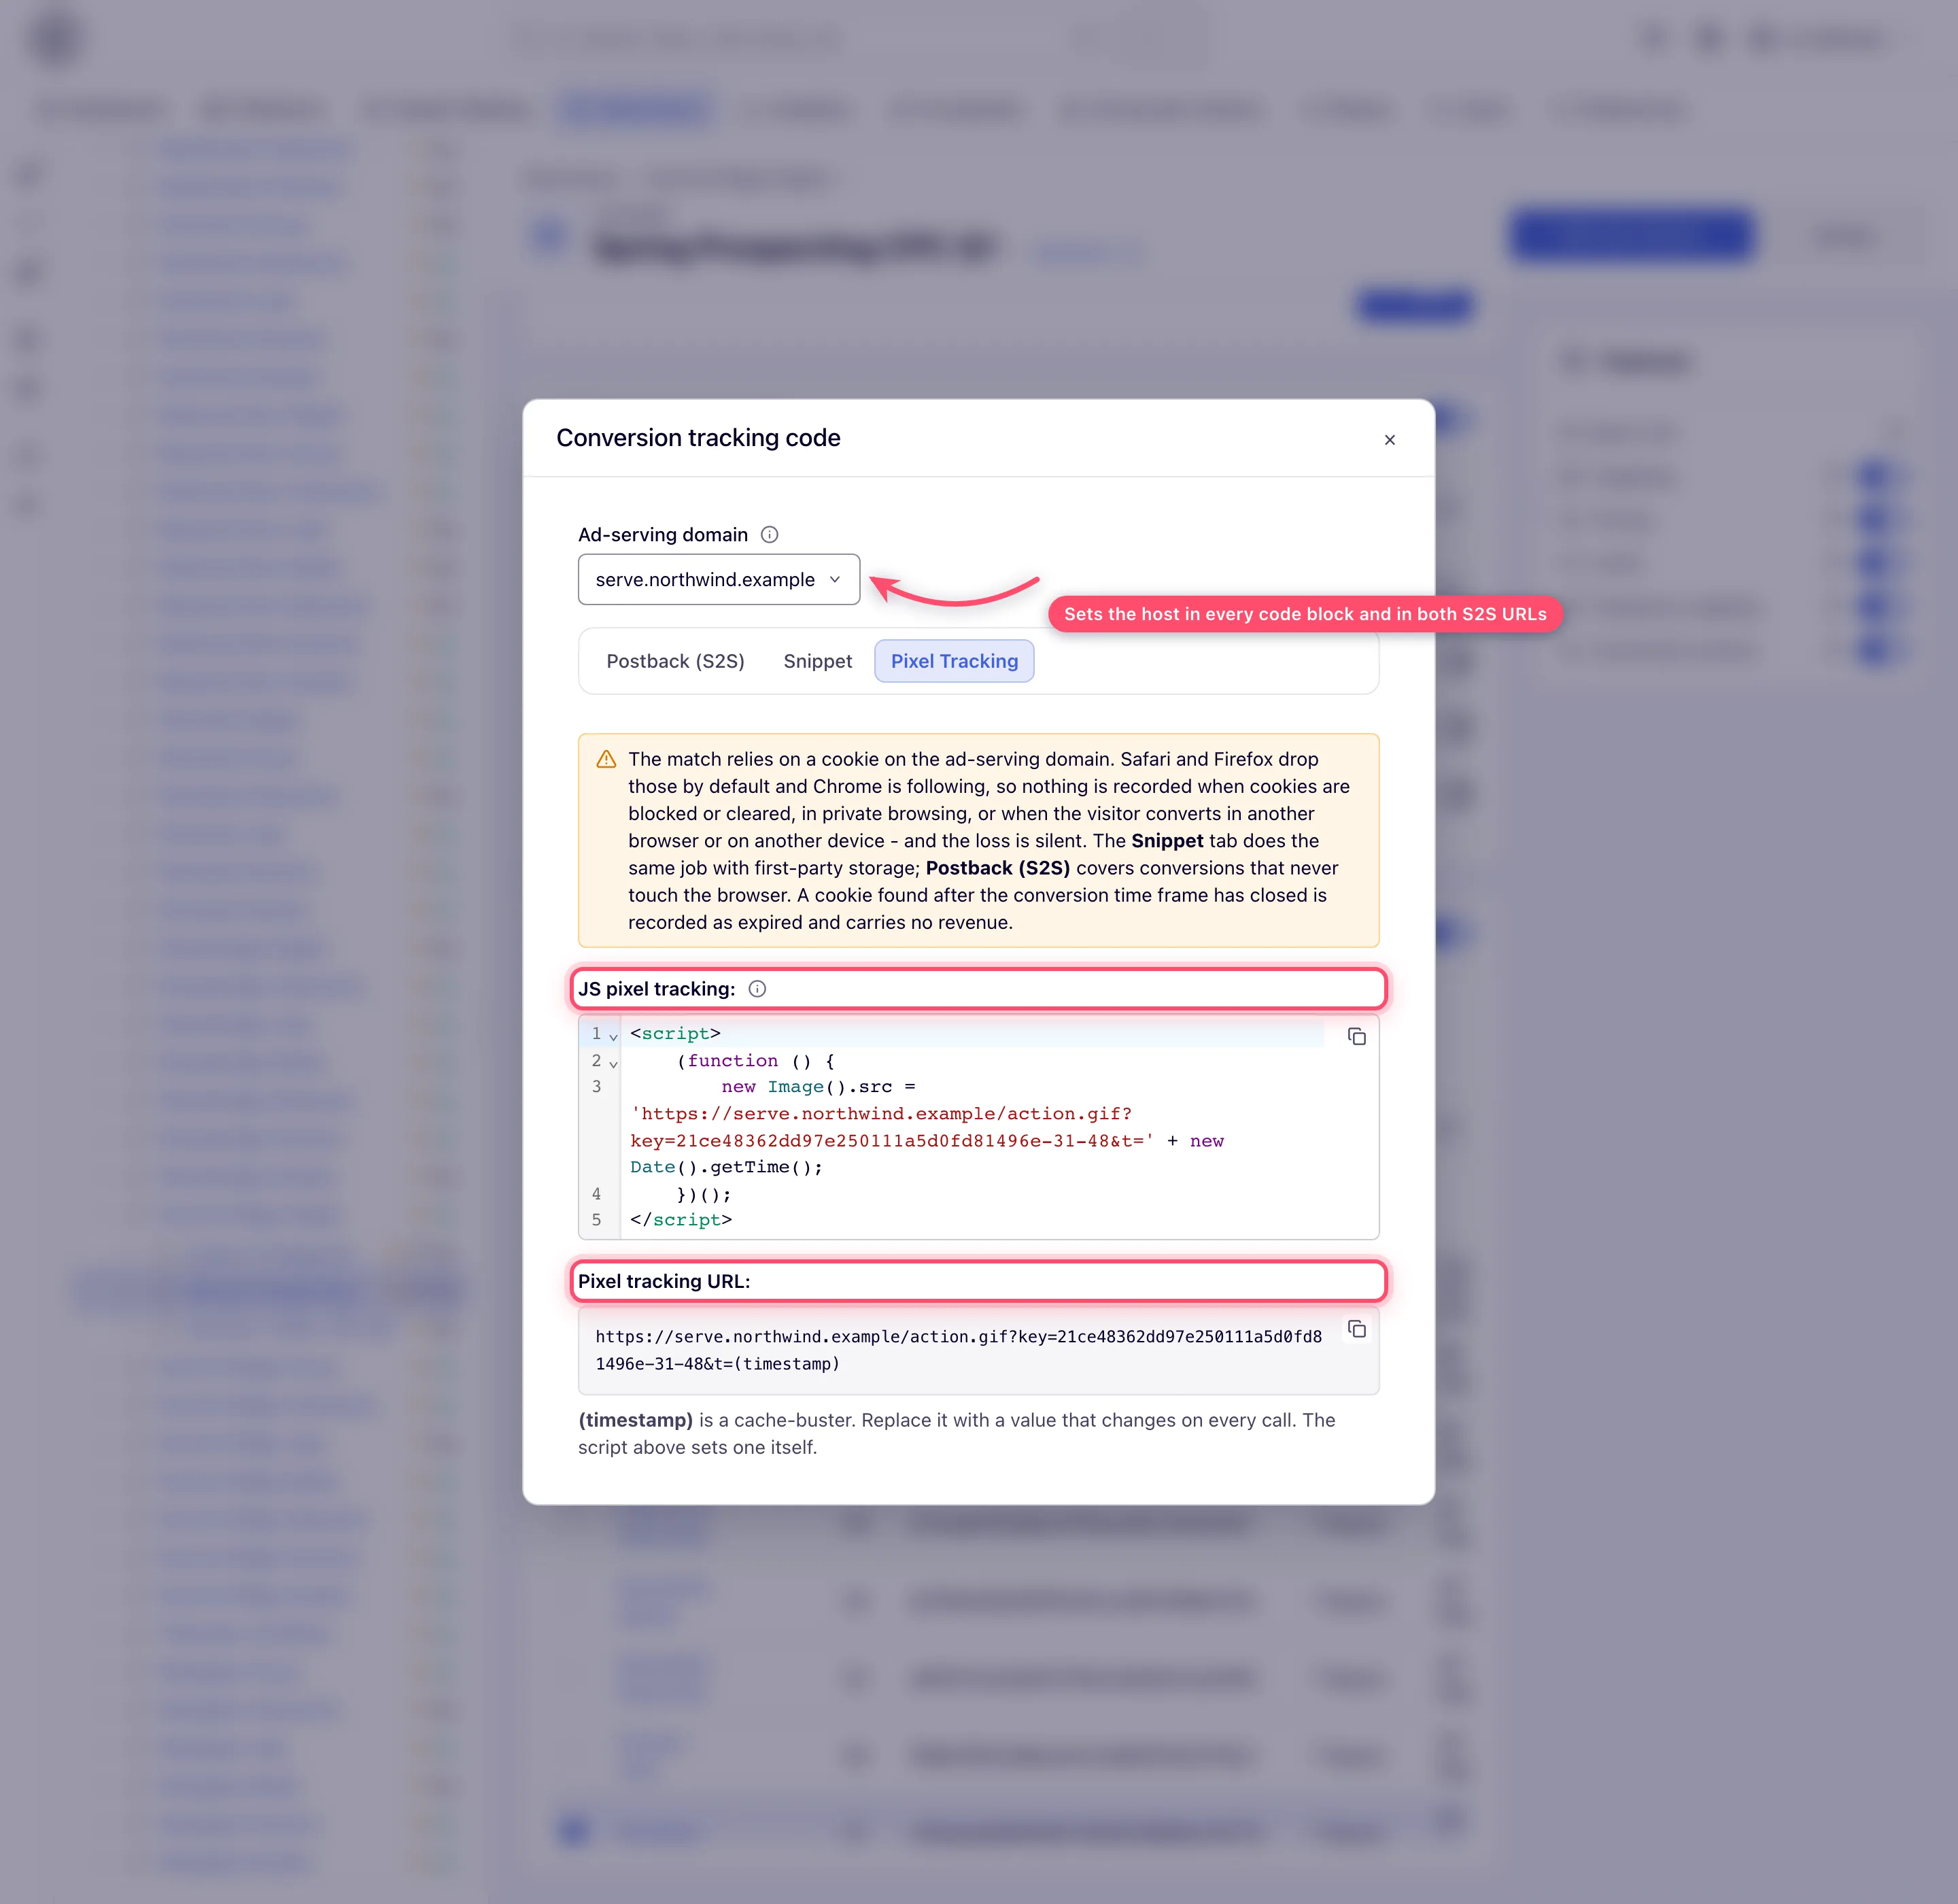Select the Pixel Tracking tab
This screenshot has height=1904, width=1958.
point(954,661)
